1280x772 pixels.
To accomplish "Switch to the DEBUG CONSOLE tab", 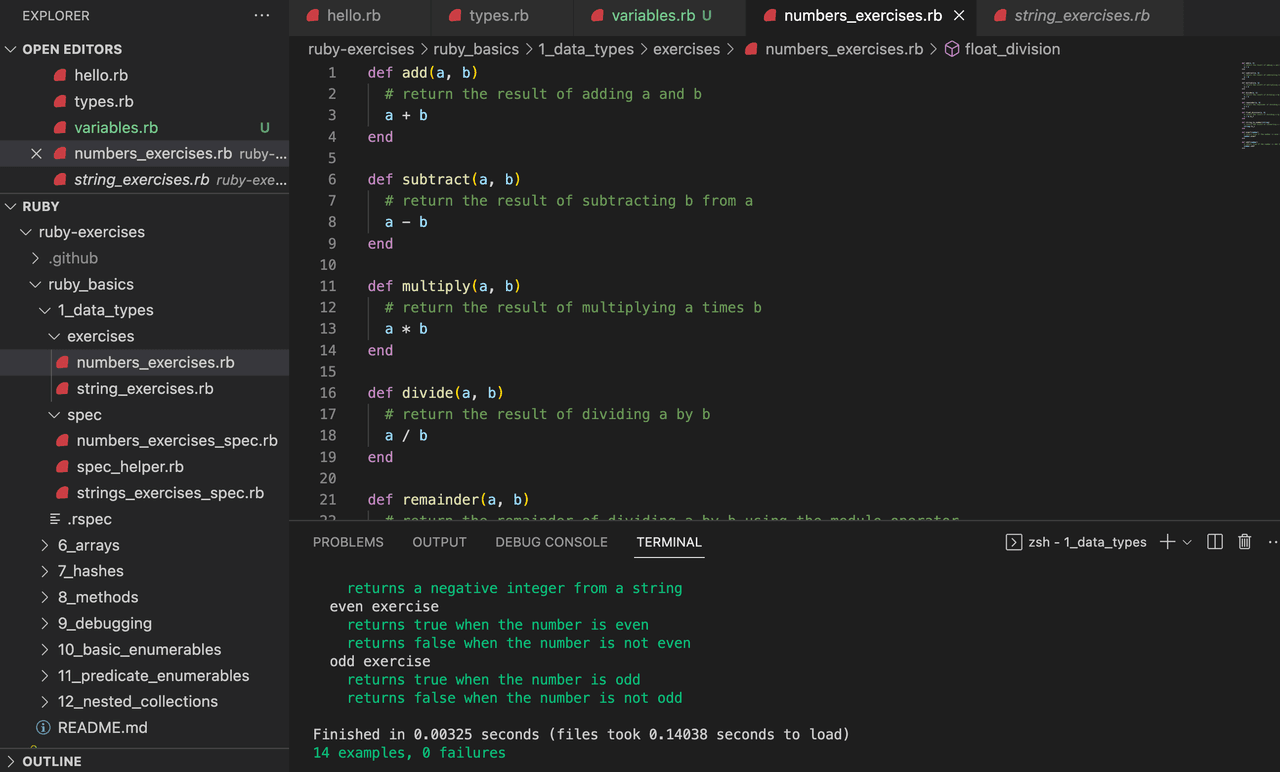I will (551, 542).
